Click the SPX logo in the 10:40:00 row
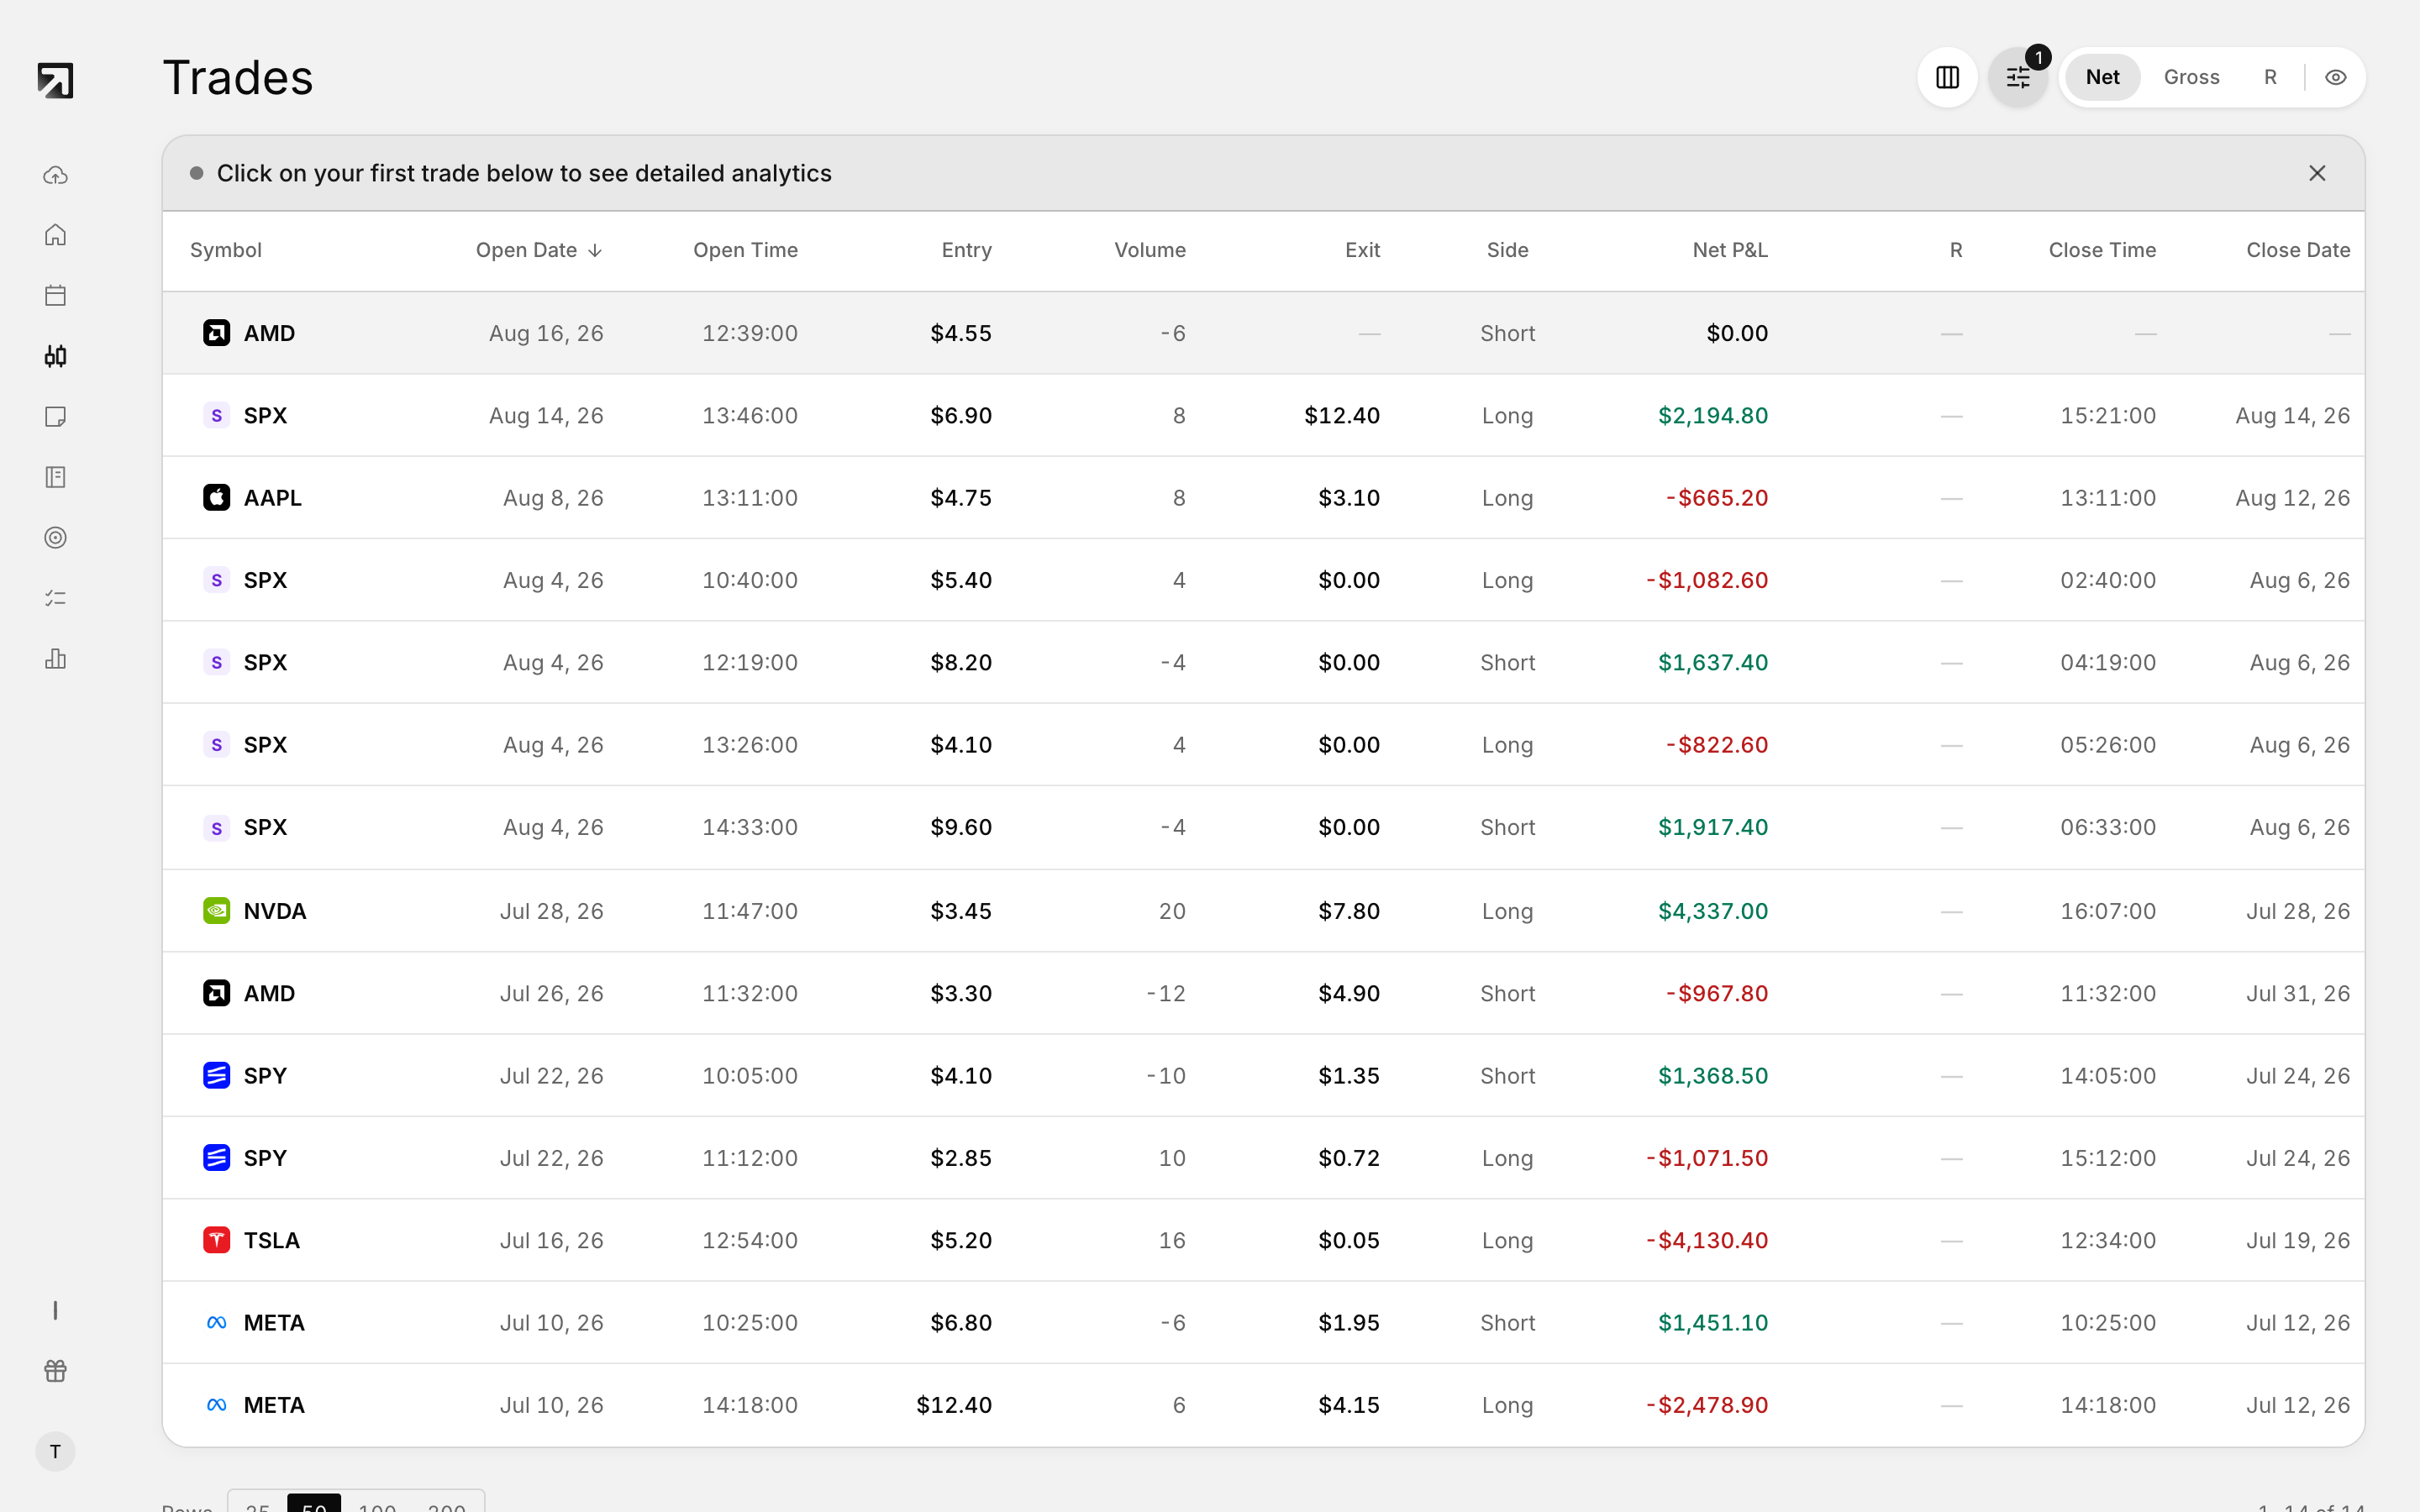This screenshot has width=2420, height=1512. coord(216,580)
